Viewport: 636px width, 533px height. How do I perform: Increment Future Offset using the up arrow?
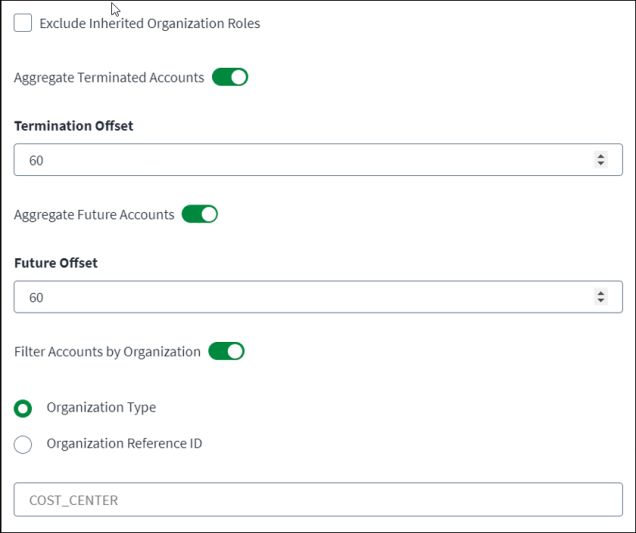(601, 293)
